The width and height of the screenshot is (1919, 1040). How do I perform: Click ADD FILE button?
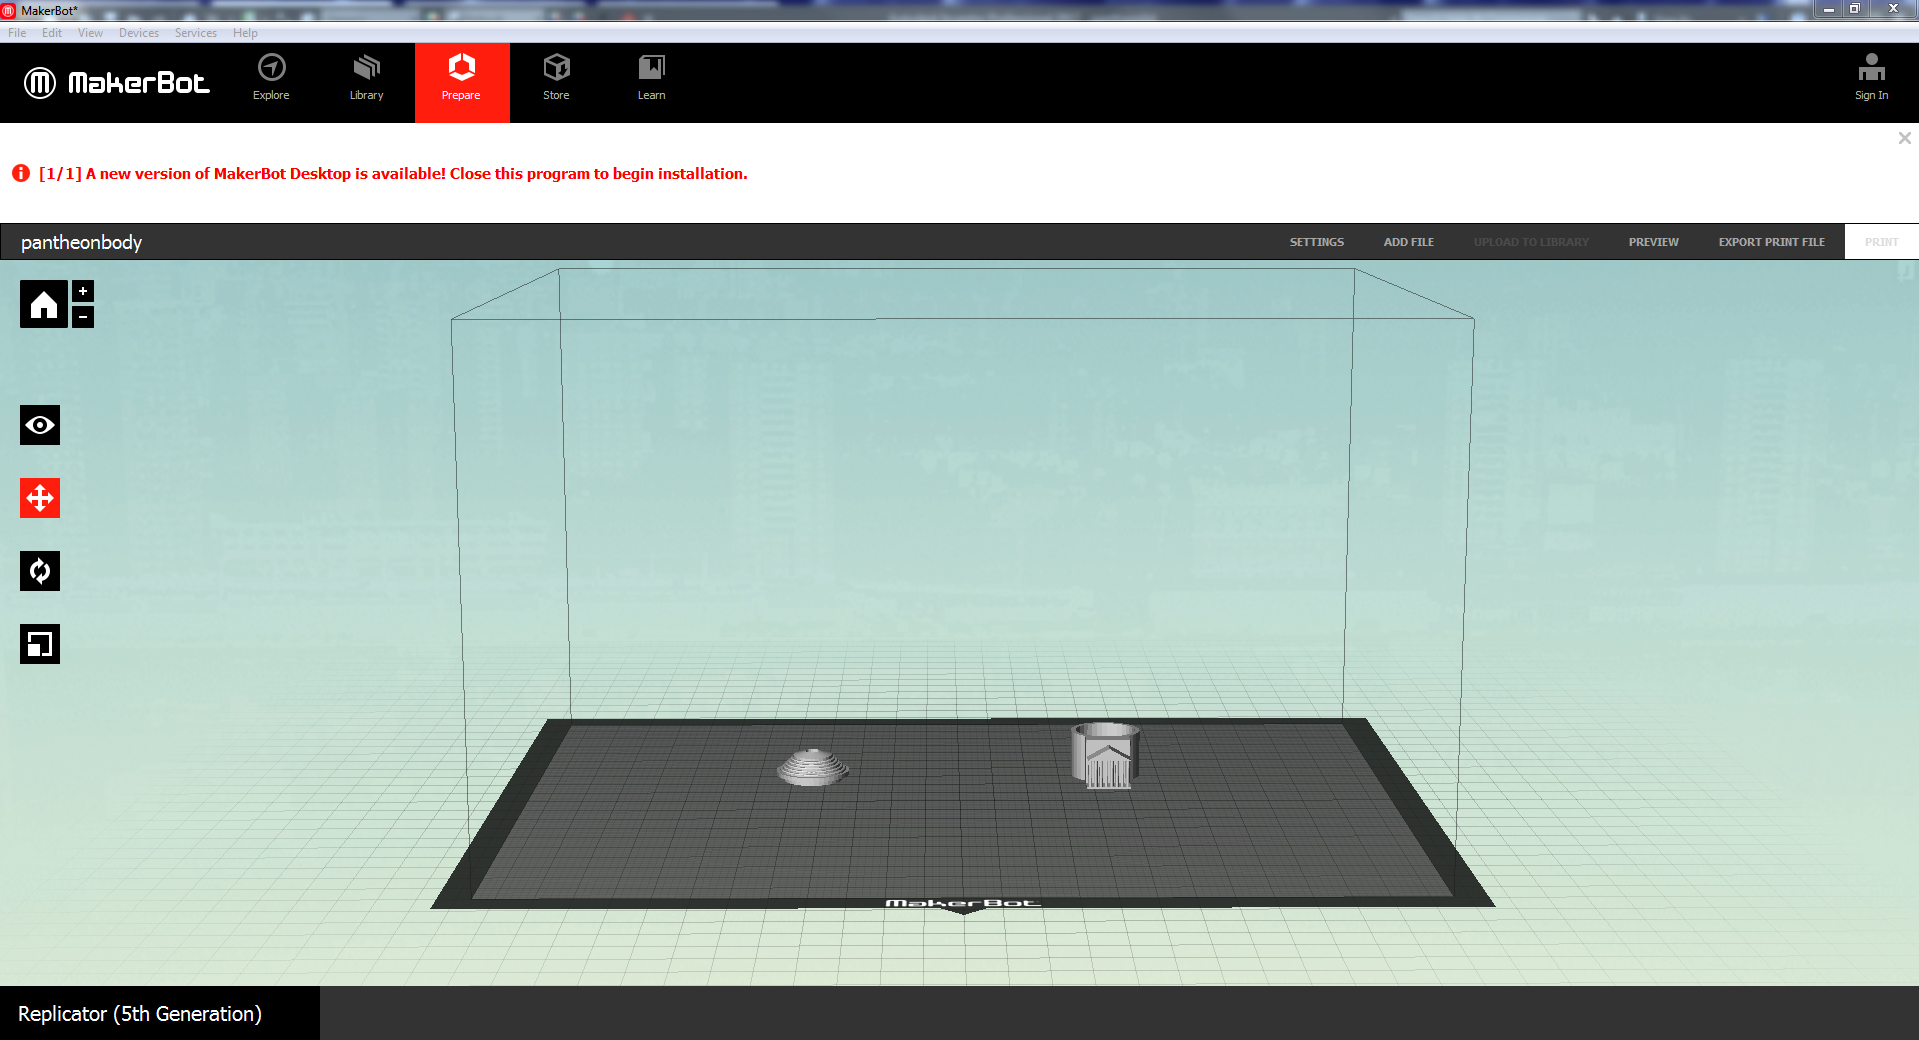1408,242
